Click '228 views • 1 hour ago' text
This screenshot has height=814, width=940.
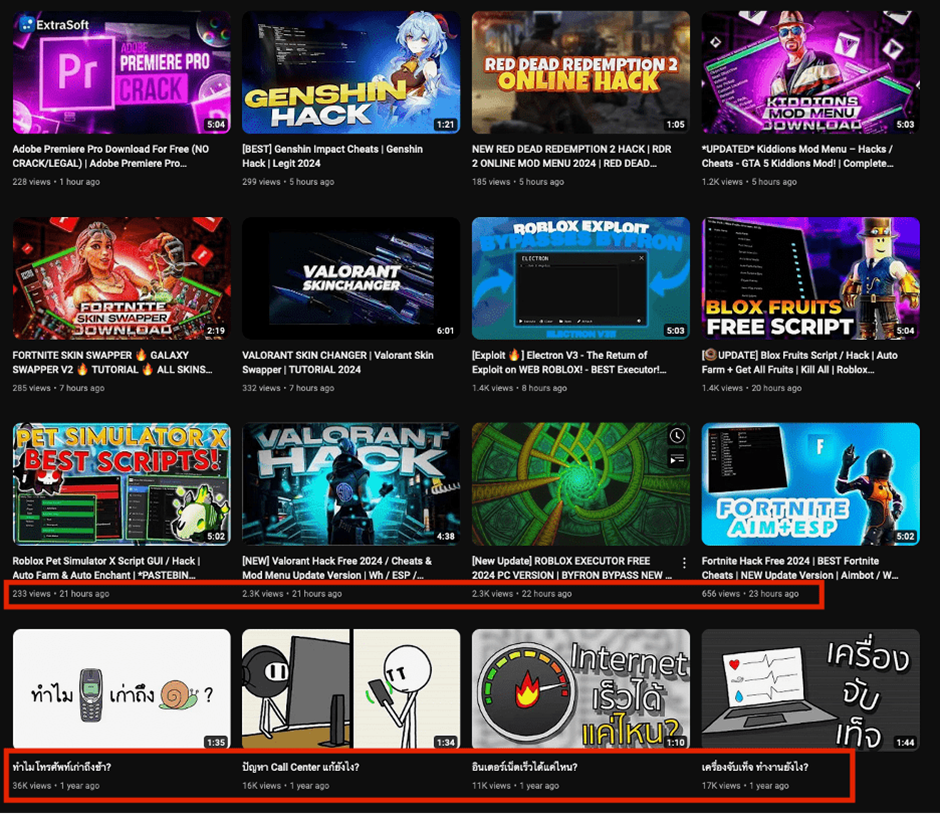(56, 182)
